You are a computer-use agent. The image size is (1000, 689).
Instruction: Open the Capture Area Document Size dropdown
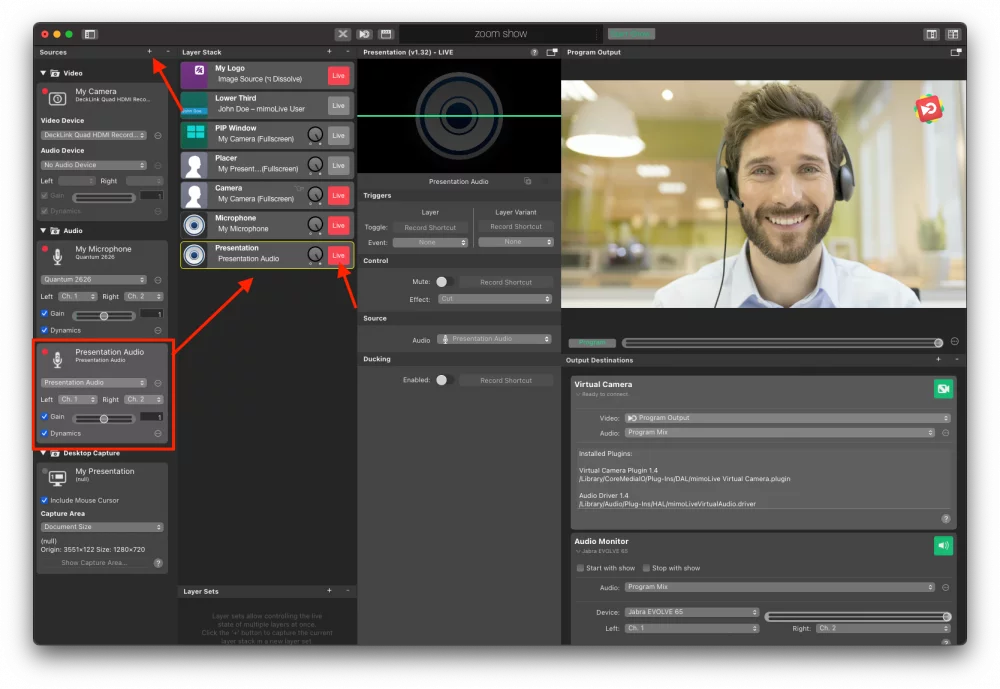[x=102, y=527]
